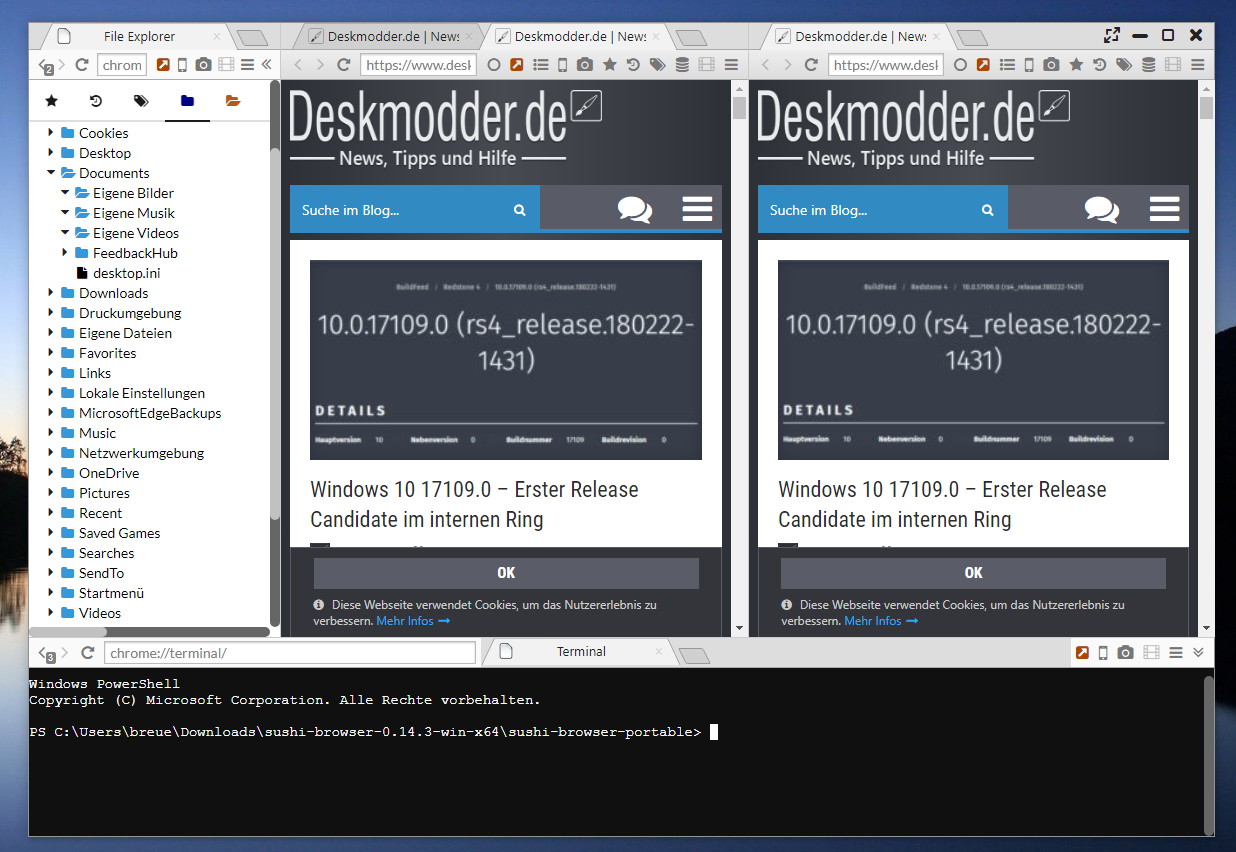Toggle fullscreen with the expand arrows icon
Image resolution: width=1236 pixels, height=852 pixels.
[x=1111, y=35]
